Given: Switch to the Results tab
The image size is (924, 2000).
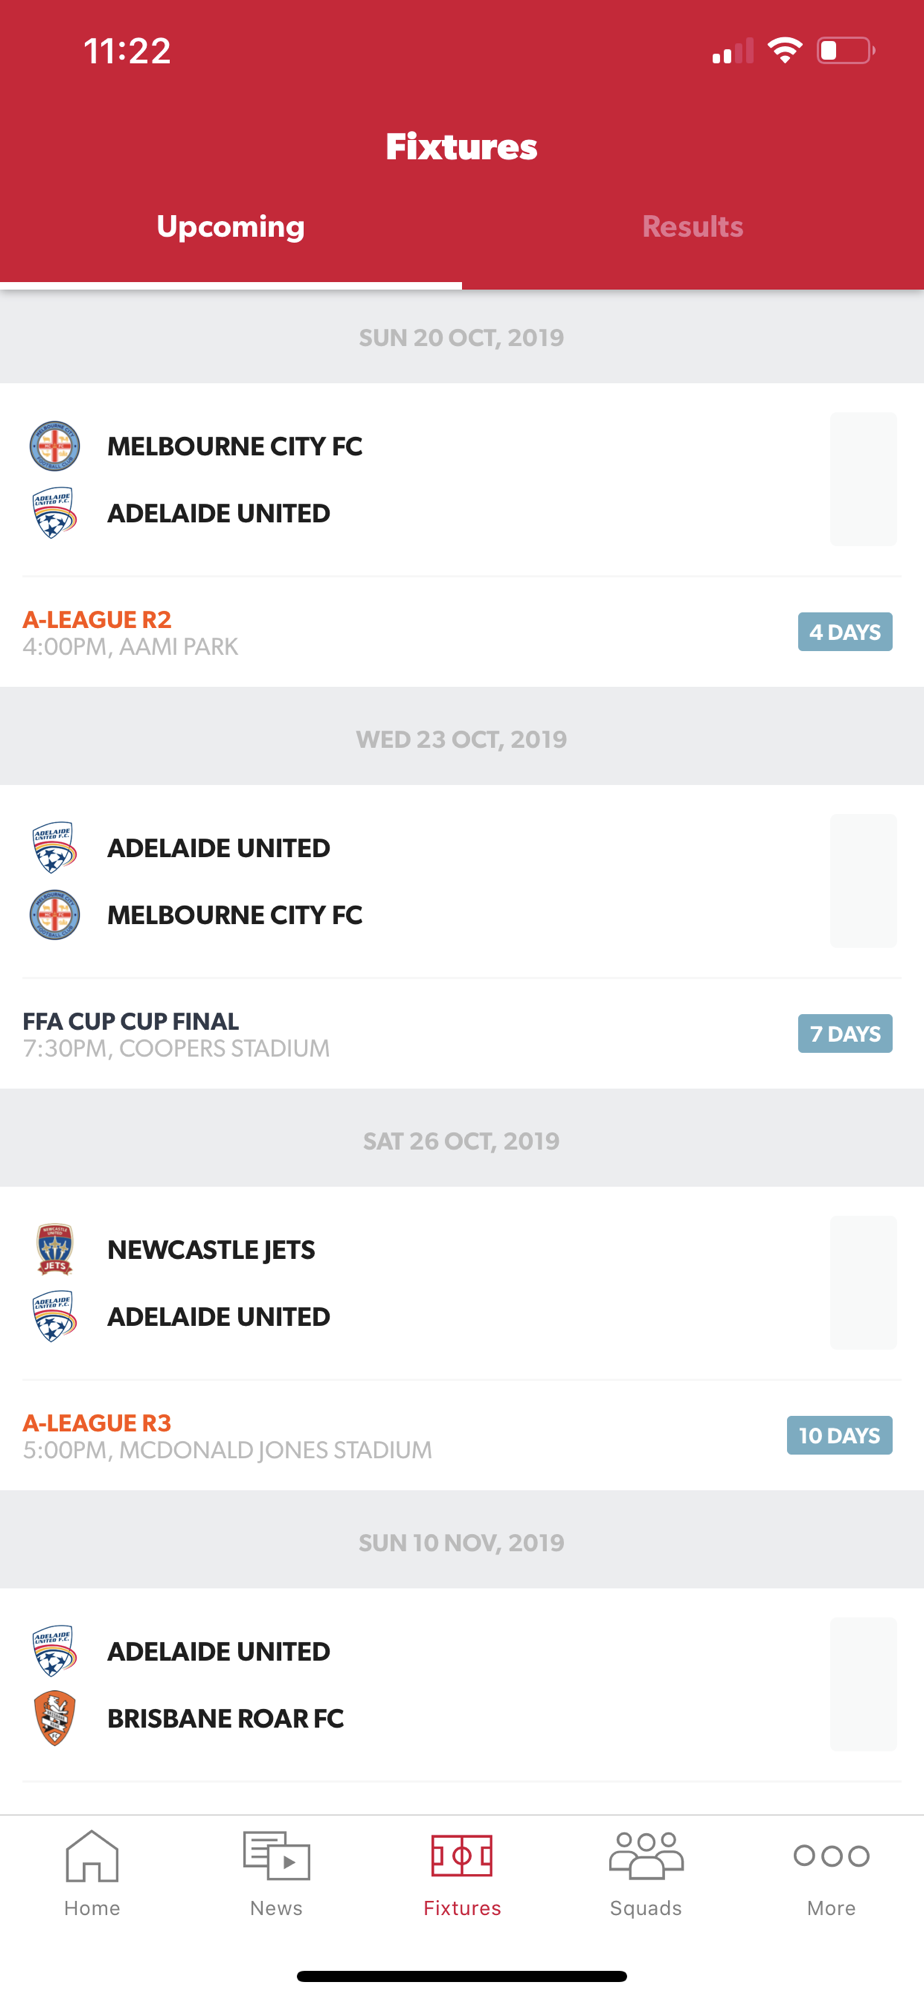Looking at the screenshot, I should tap(693, 227).
